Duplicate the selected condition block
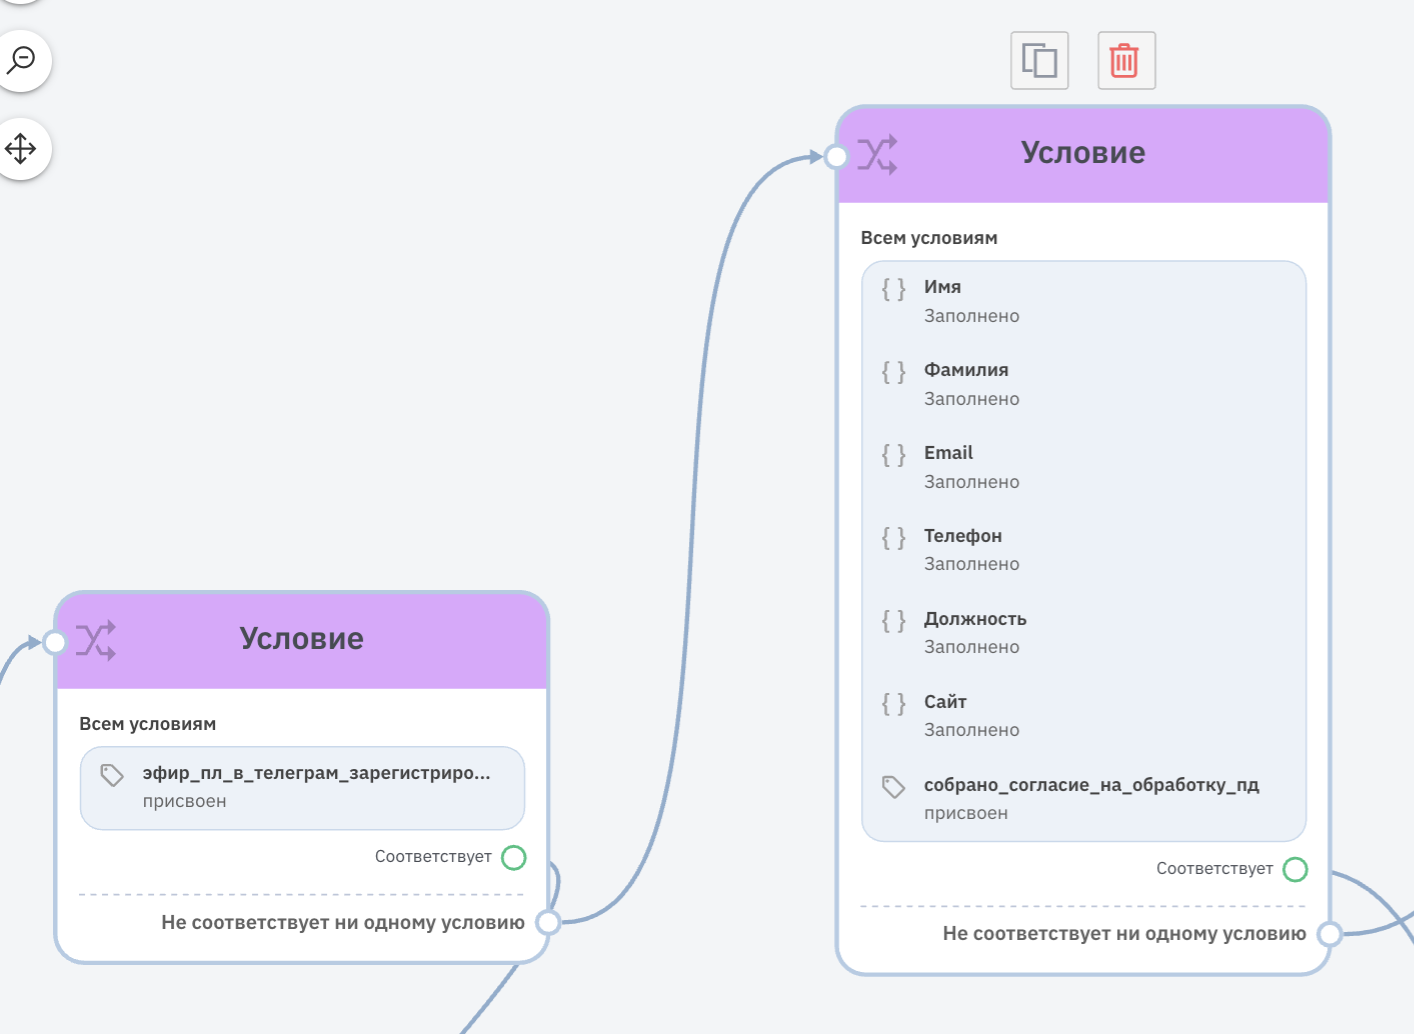The width and height of the screenshot is (1414, 1034). click(x=1040, y=61)
